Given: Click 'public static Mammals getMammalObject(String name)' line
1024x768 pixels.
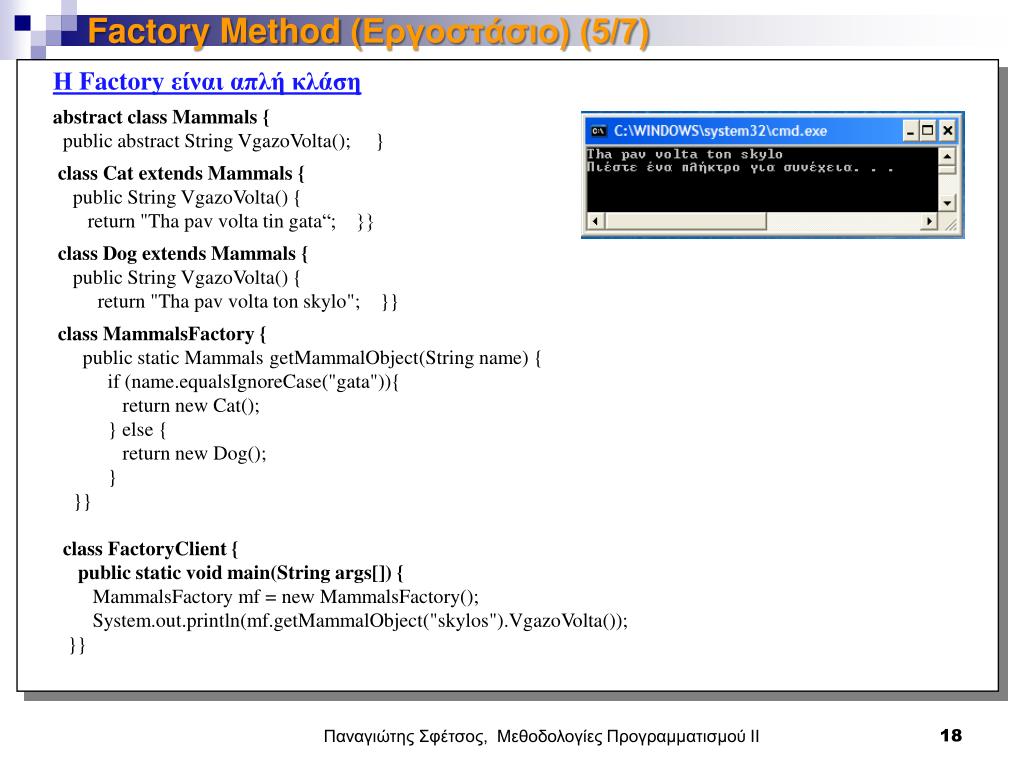Looking at the screenshot, I should pyautogui.click(x=312, y=359).
